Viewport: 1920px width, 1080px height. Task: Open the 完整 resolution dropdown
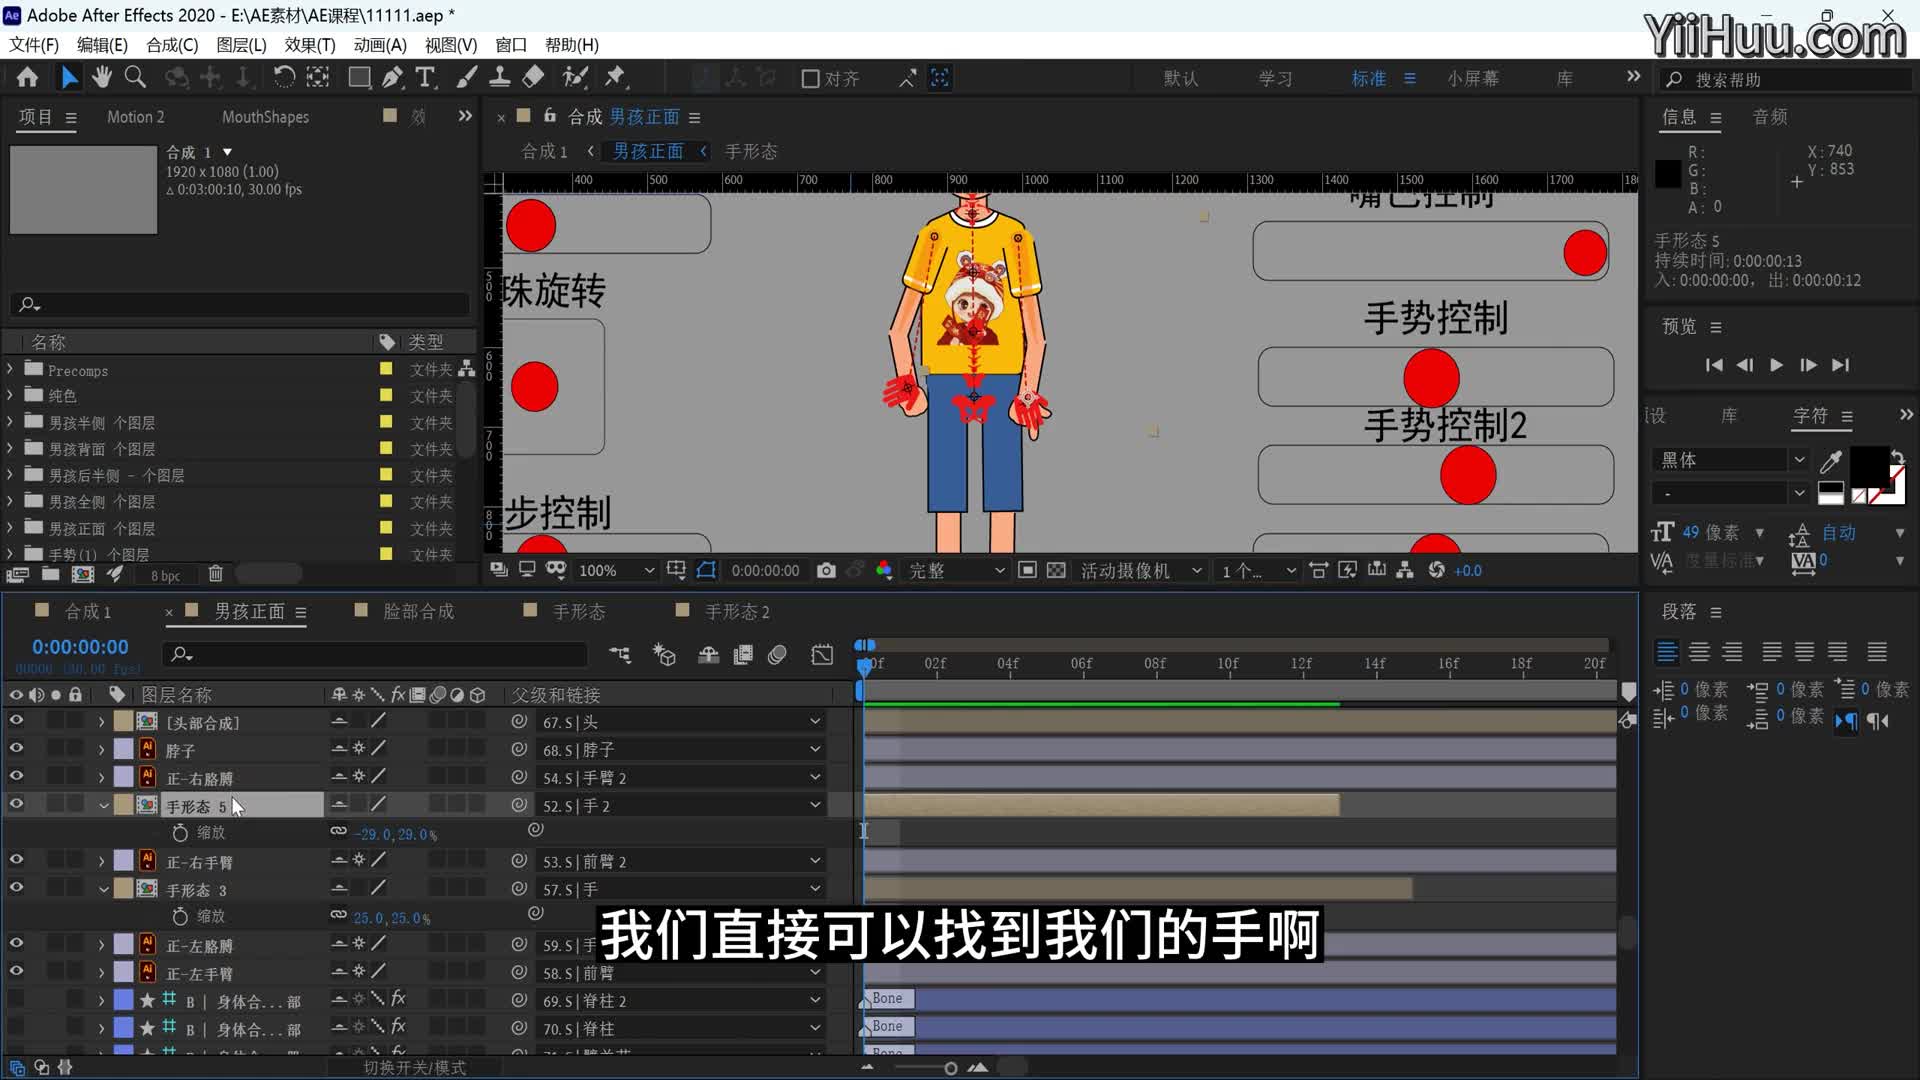955,570
